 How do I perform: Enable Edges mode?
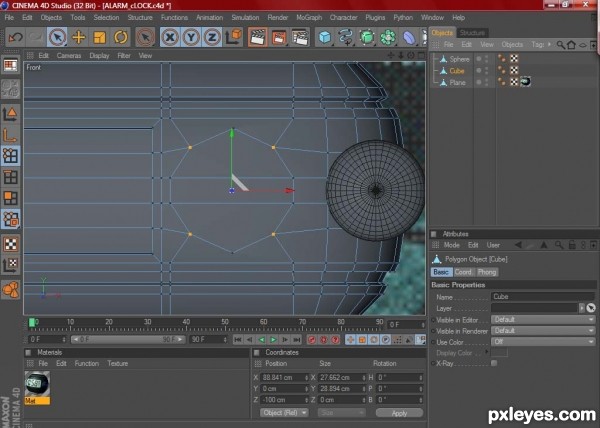click(x=10, y=177)
